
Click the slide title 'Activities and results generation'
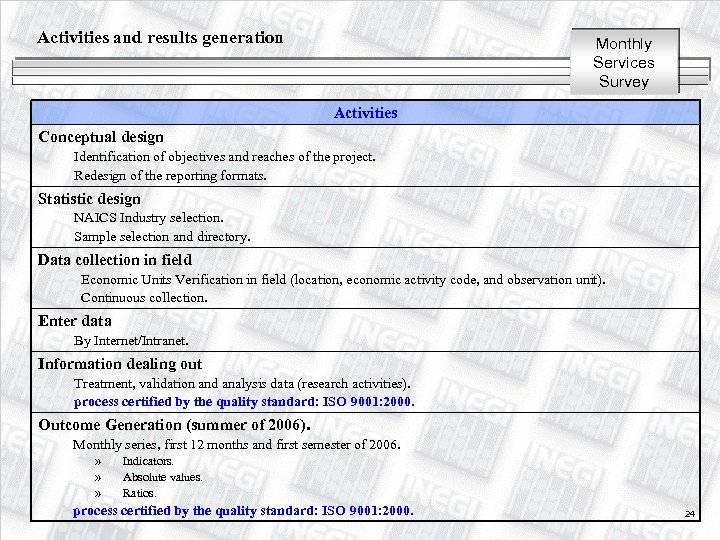160,38
